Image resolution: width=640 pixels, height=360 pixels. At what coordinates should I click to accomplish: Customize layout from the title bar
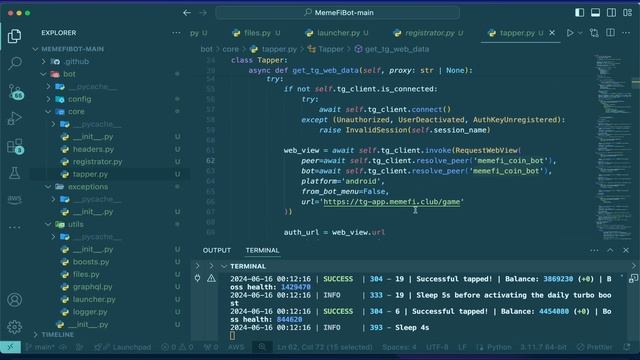(x=628, y=13)
